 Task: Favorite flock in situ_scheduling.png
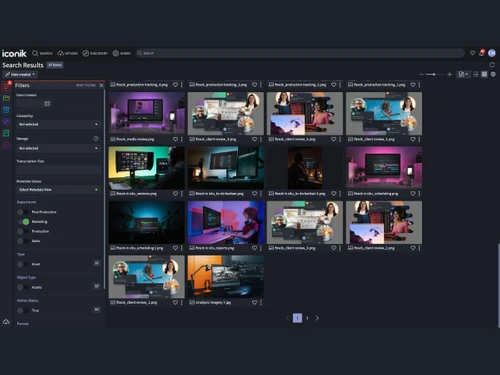coord(413,193)
